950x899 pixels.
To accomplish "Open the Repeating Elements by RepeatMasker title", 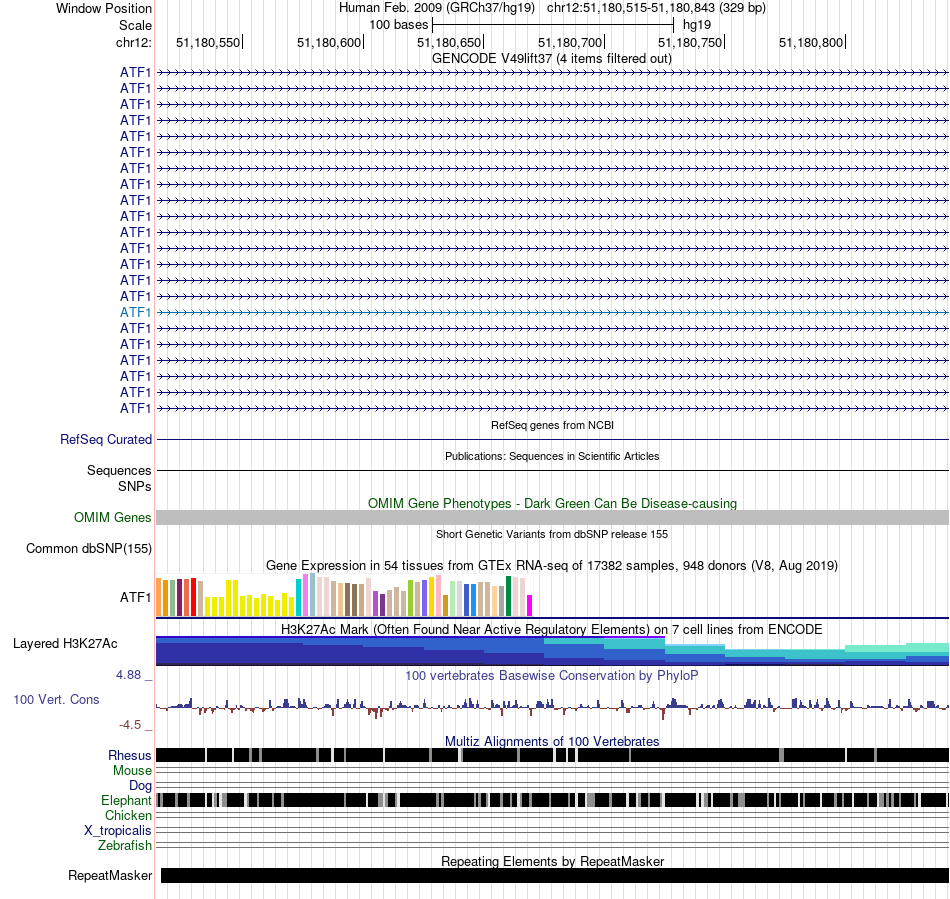I will (553, 861).
